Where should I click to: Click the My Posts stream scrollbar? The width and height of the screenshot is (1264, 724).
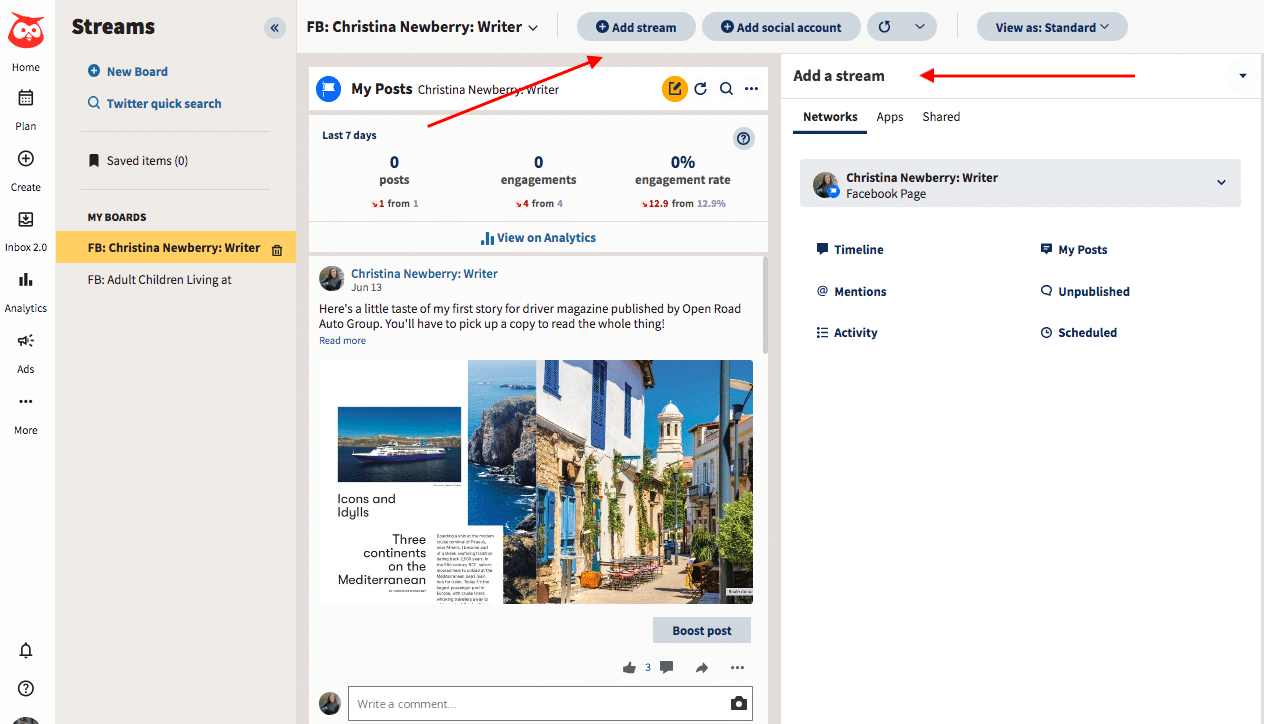coord(765,304)
